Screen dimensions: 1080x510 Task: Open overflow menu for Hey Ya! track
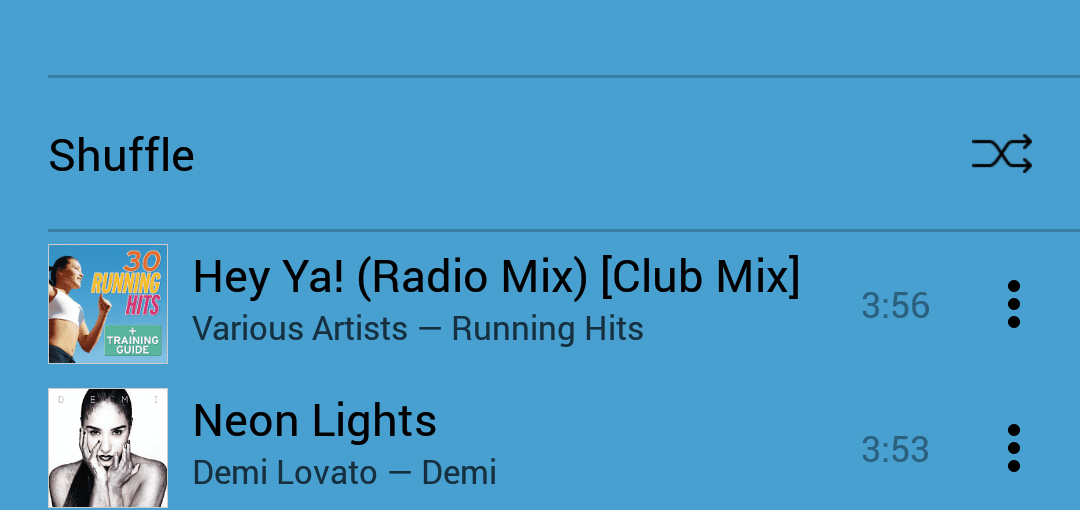1013,304
